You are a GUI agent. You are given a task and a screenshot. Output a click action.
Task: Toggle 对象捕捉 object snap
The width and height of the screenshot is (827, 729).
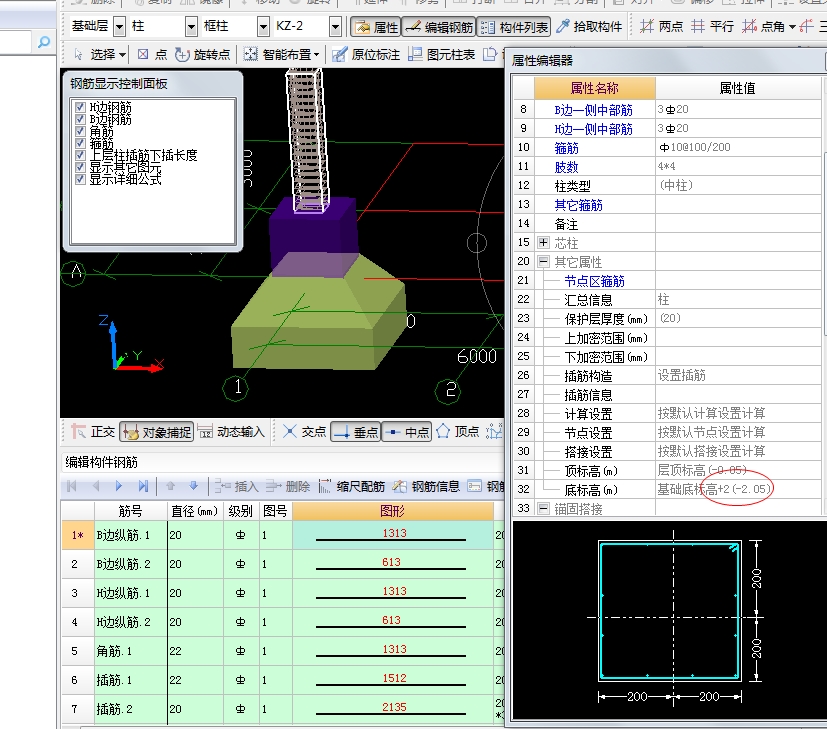point(157,432)
